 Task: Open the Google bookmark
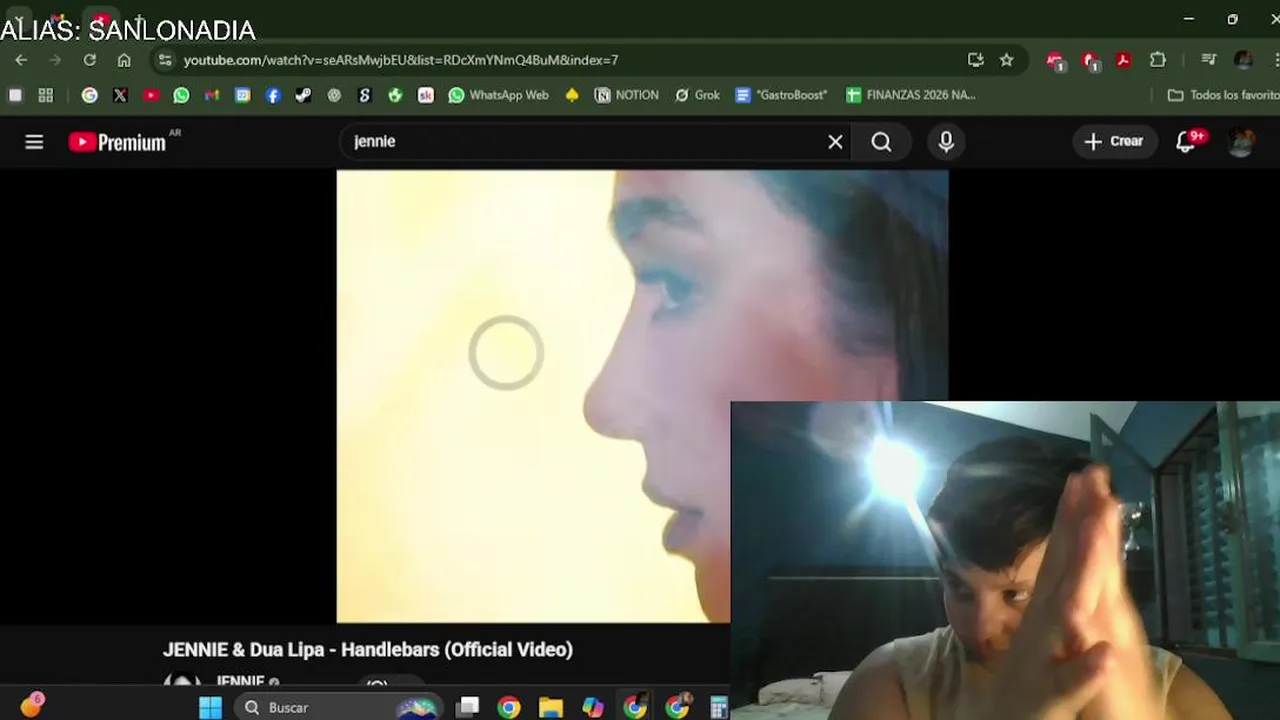point(90,95)
